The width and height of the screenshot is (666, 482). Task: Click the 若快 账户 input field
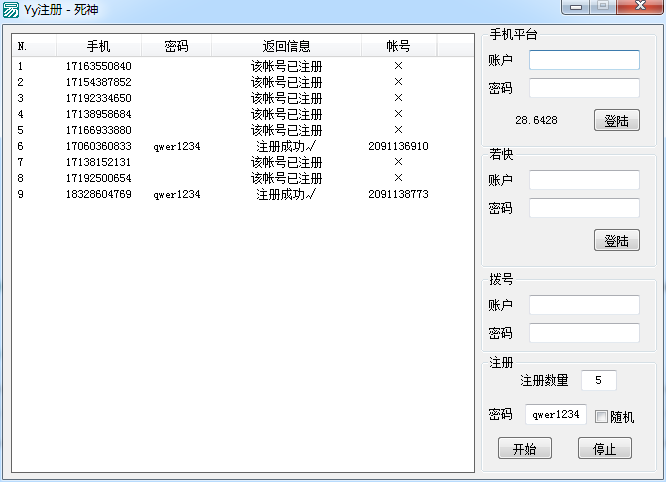[584, 180]
